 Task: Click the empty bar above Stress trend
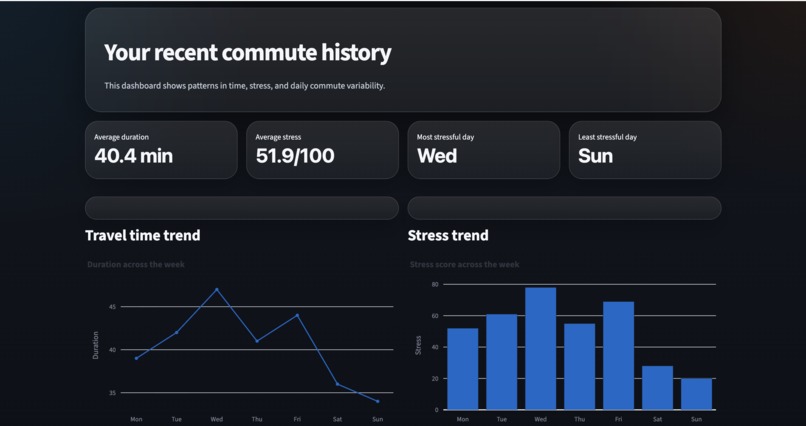(564, 208)
